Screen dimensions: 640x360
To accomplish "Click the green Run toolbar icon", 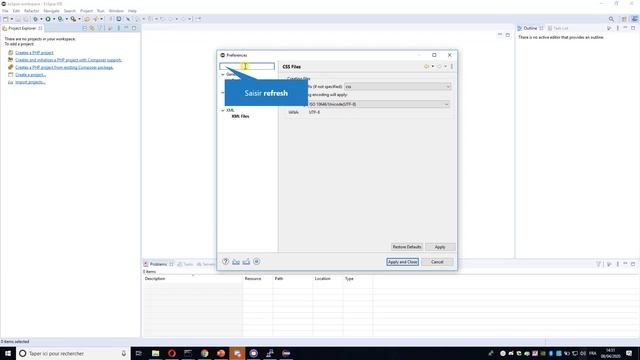I will (x=48, y=19).
